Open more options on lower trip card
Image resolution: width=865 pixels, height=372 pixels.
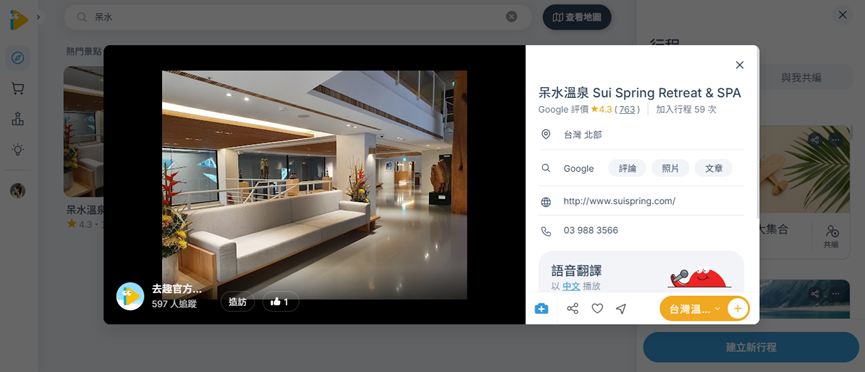[836, 294]
